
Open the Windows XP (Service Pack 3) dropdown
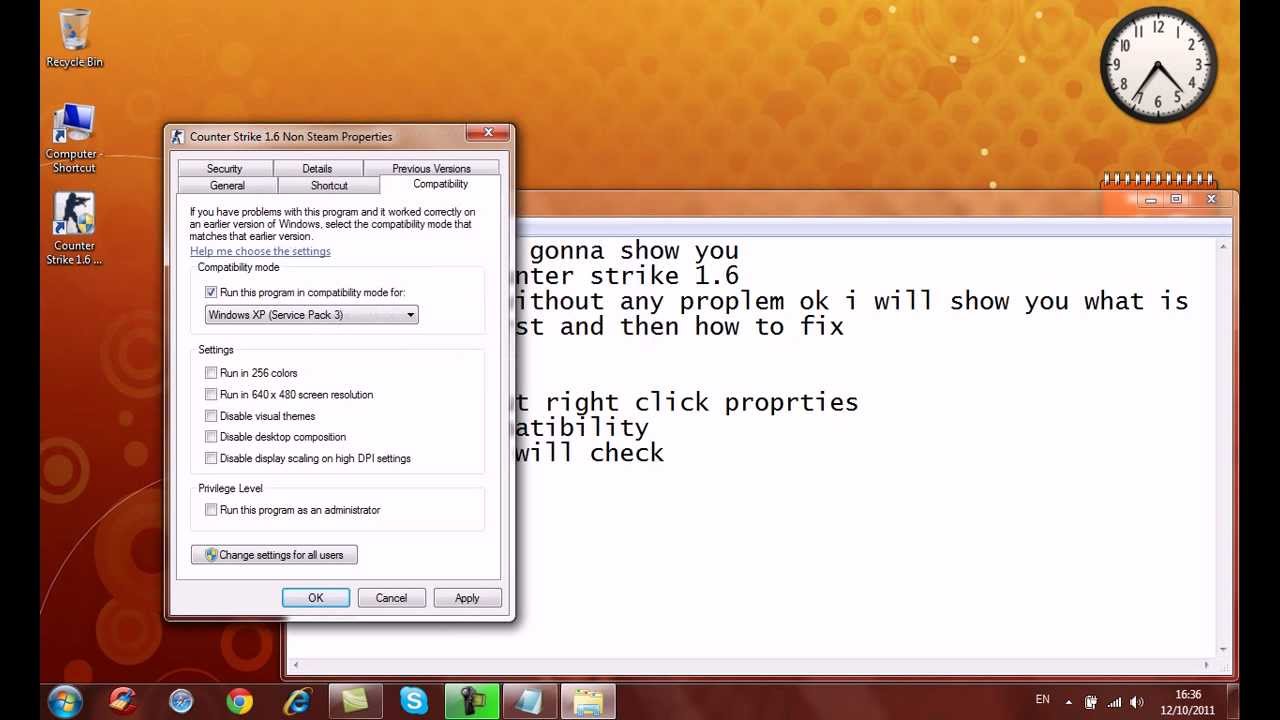point(311,315)
